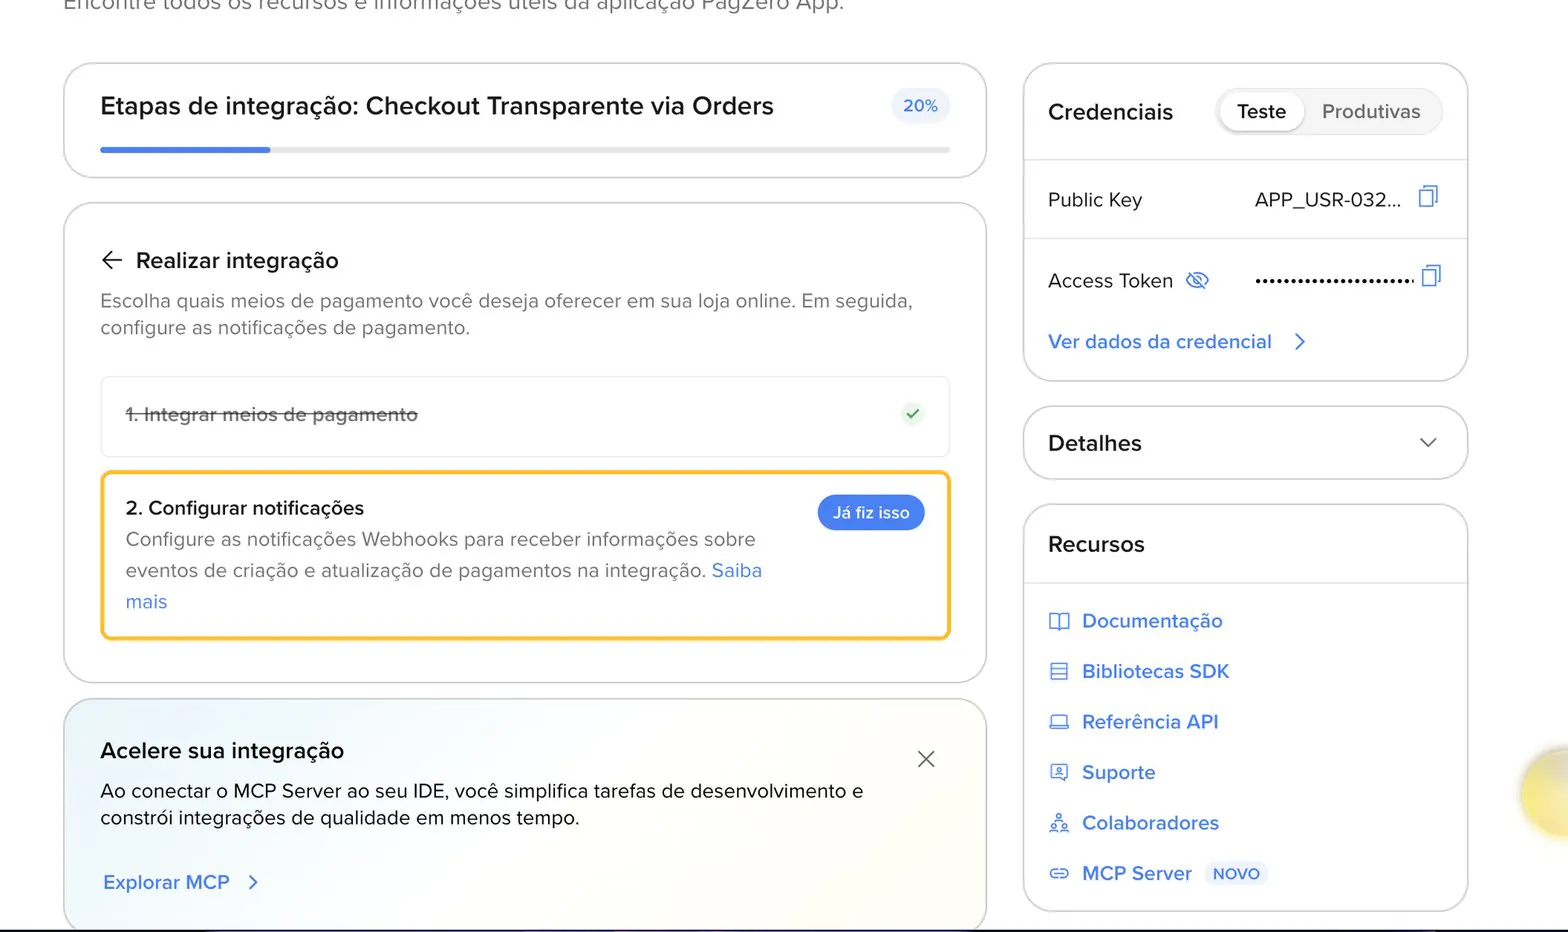Screen dimensions: 1568x932
Task: Switch credentials to Produtivas tab
Action: click(x=1371, y=111)
